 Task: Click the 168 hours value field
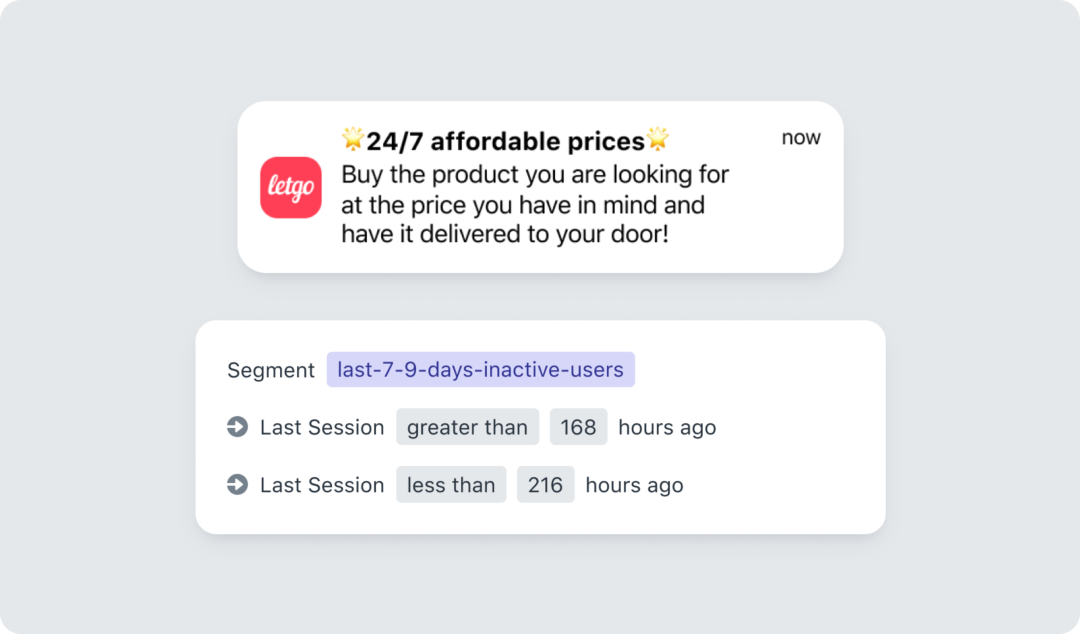578,427
